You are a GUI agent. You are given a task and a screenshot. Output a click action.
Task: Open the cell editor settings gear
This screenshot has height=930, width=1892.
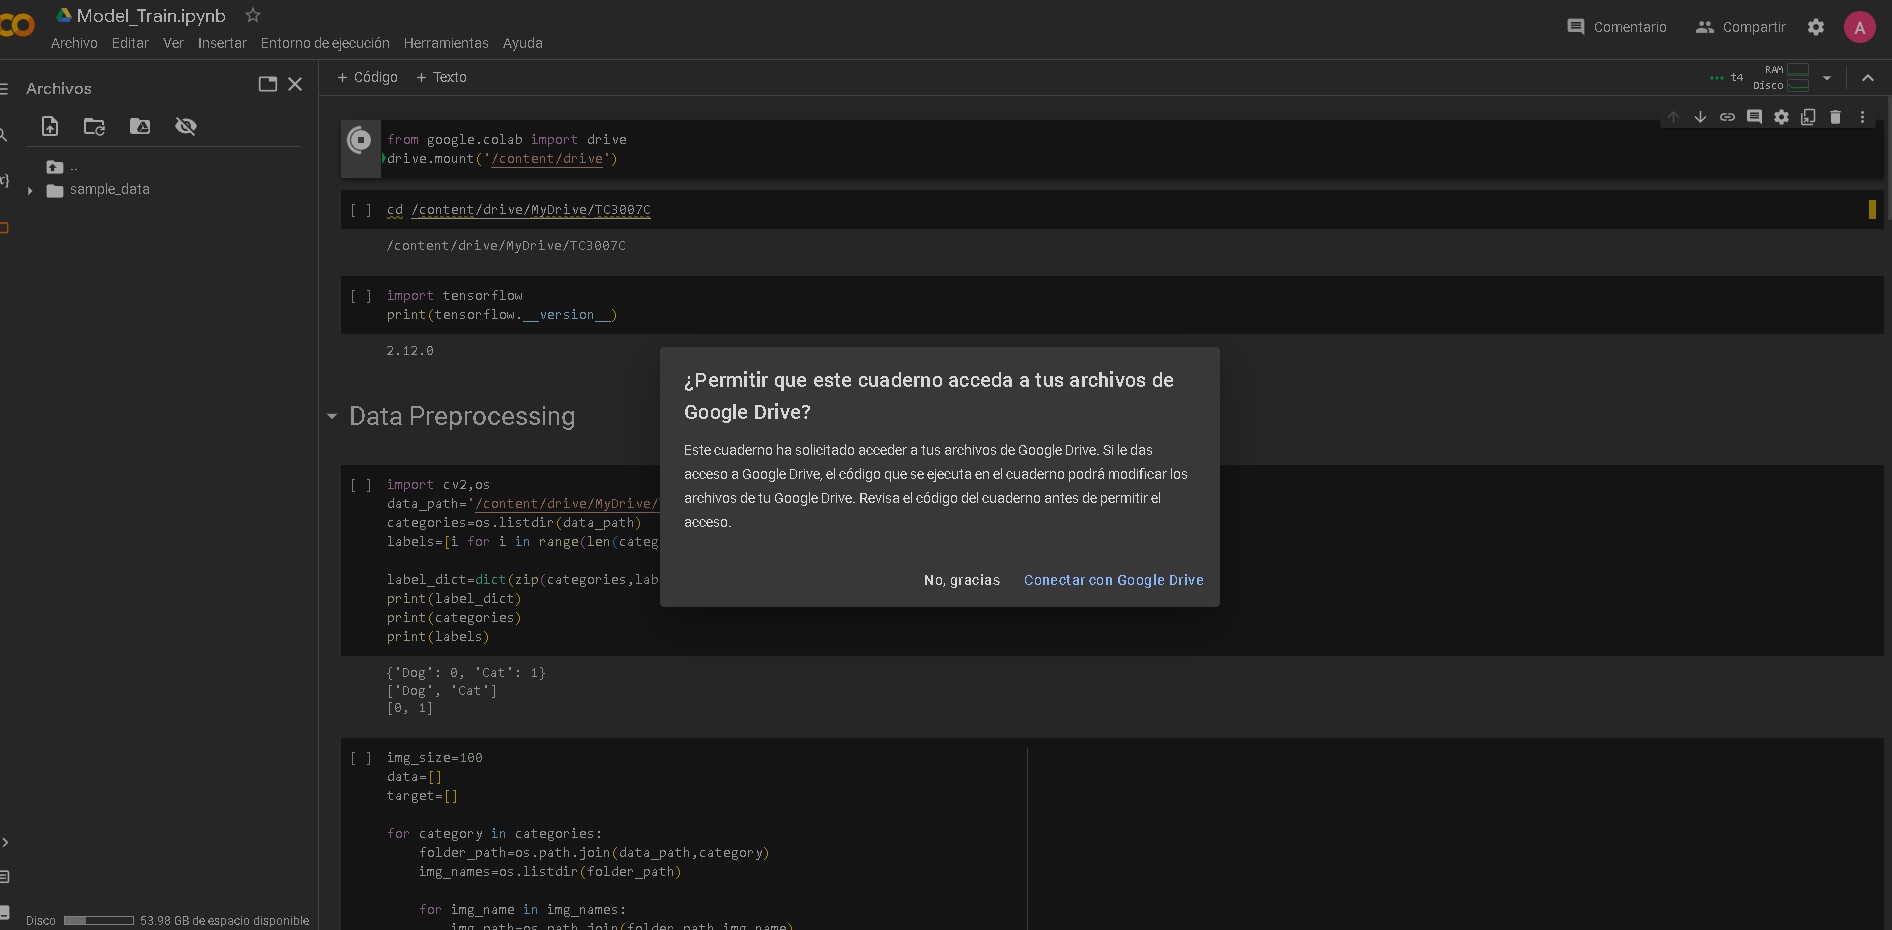(x=1781, y=117)
